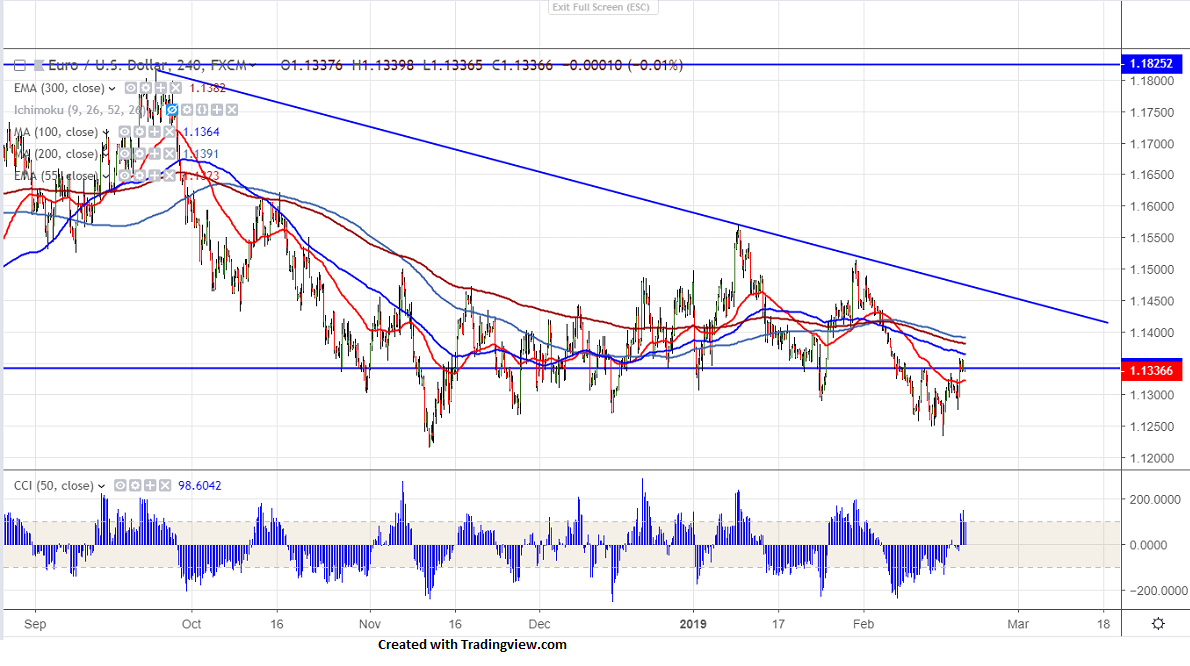Expand the CCI (50, close) dropdown arrow

101,486
